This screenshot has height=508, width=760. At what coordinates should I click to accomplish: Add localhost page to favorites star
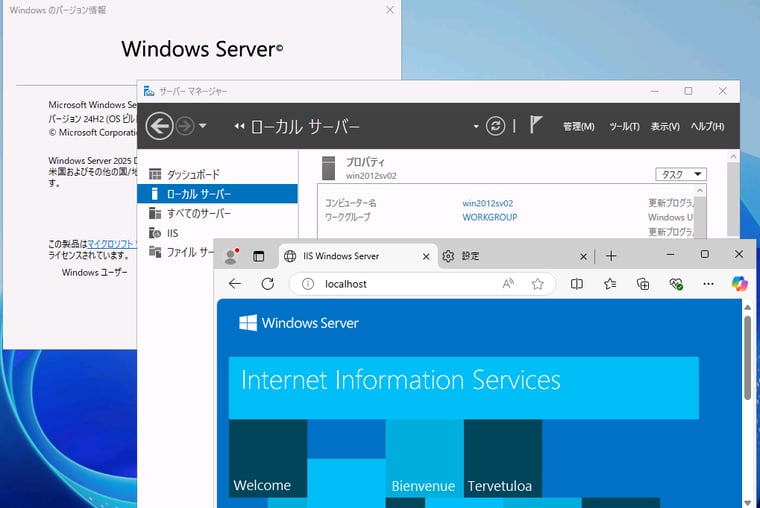coord(538,284)
